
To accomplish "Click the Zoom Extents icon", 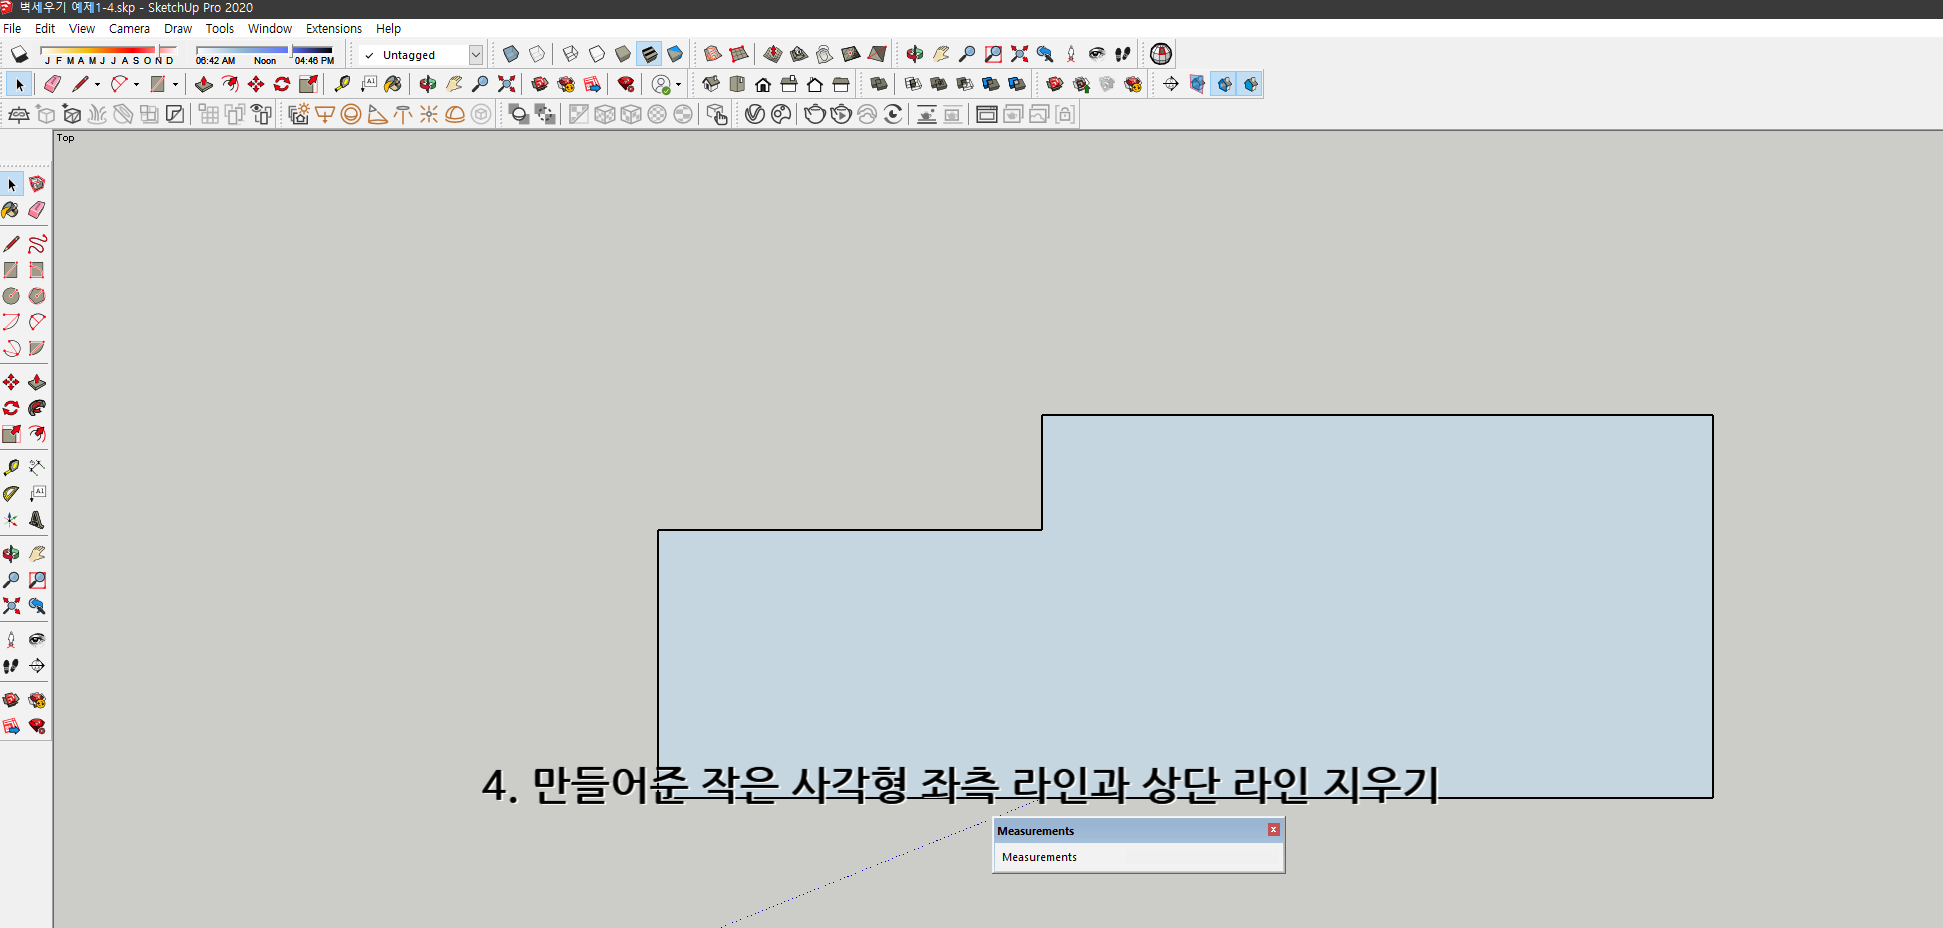I will click(x=12, y=606).
